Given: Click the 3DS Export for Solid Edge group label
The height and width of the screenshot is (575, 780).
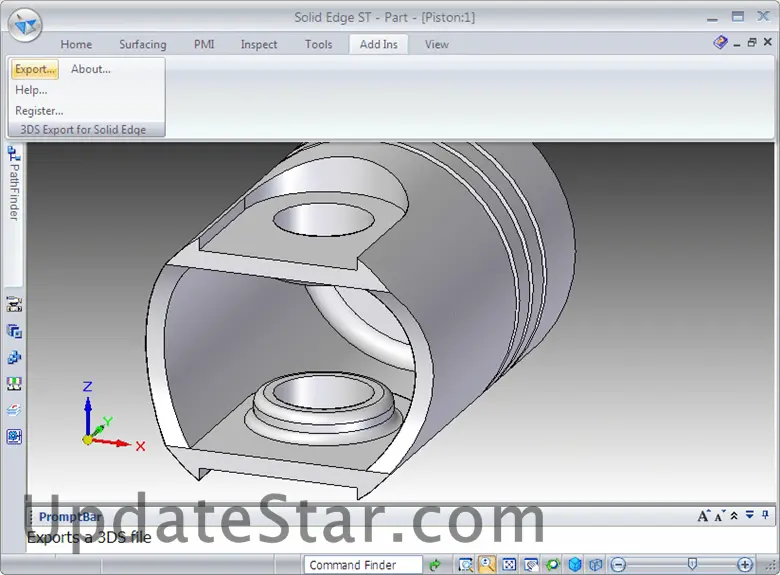Looking at the screenshot, I should 83,130.
